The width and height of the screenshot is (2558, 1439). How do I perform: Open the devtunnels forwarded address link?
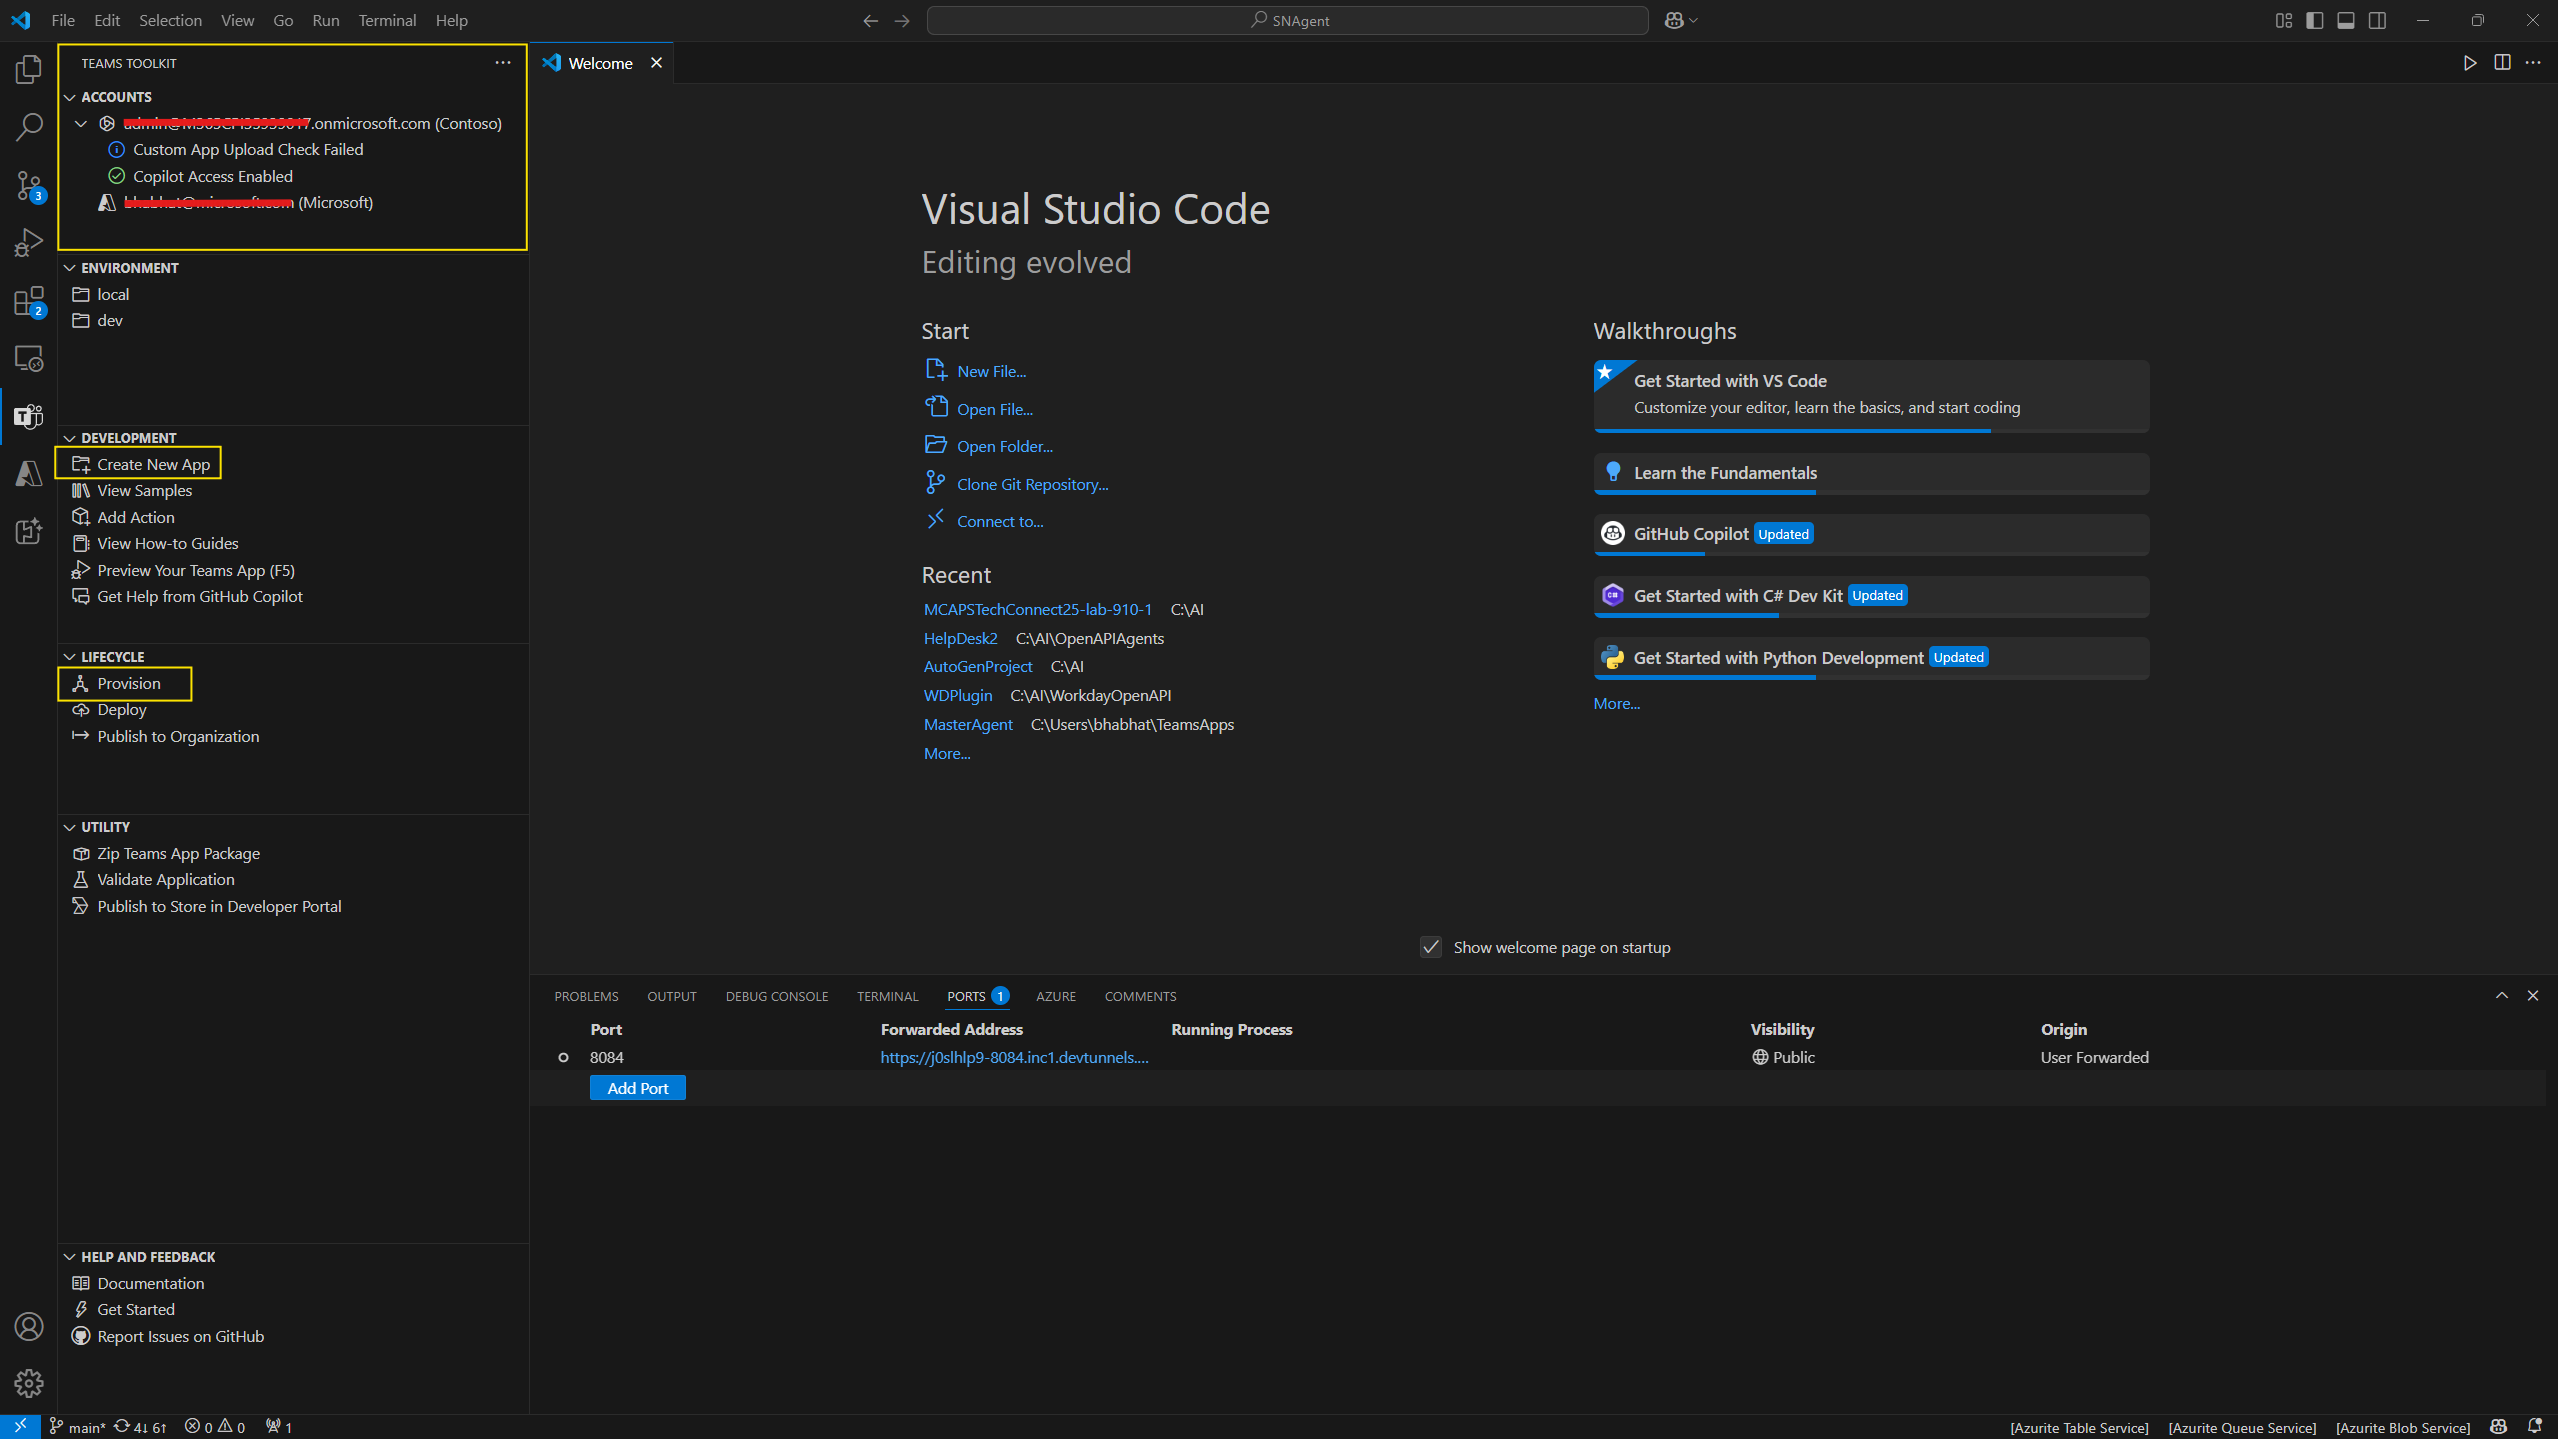pyautogui.click(x=1014, y=1057)
